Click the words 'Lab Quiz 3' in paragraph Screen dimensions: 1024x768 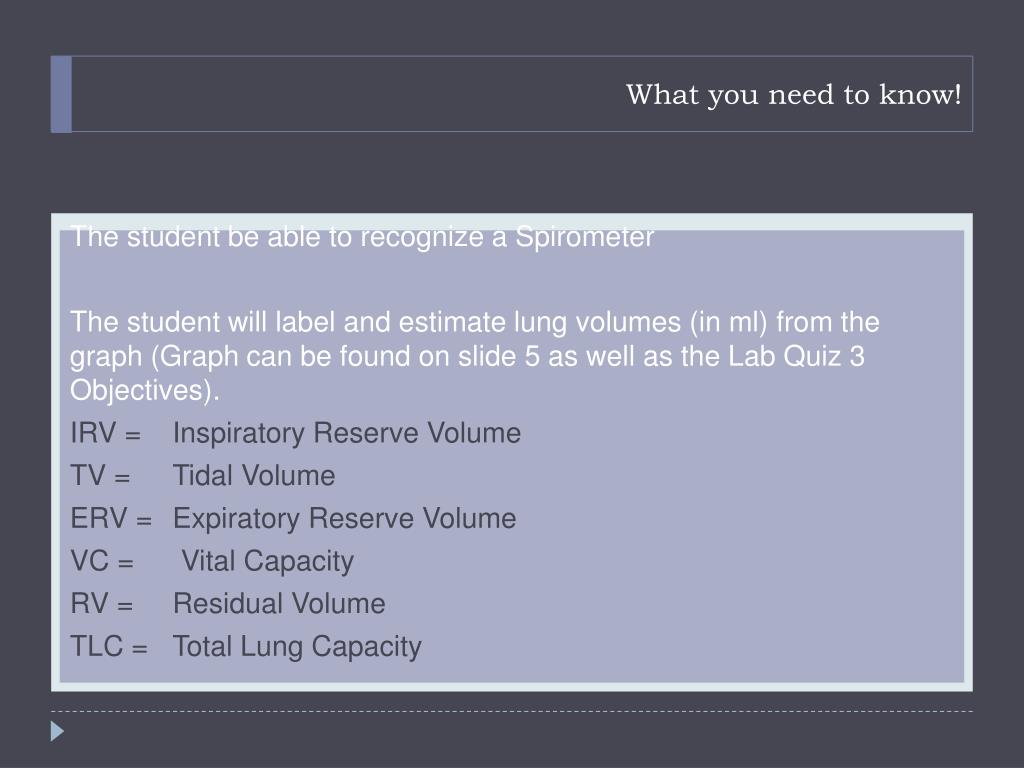click(796, 357)
